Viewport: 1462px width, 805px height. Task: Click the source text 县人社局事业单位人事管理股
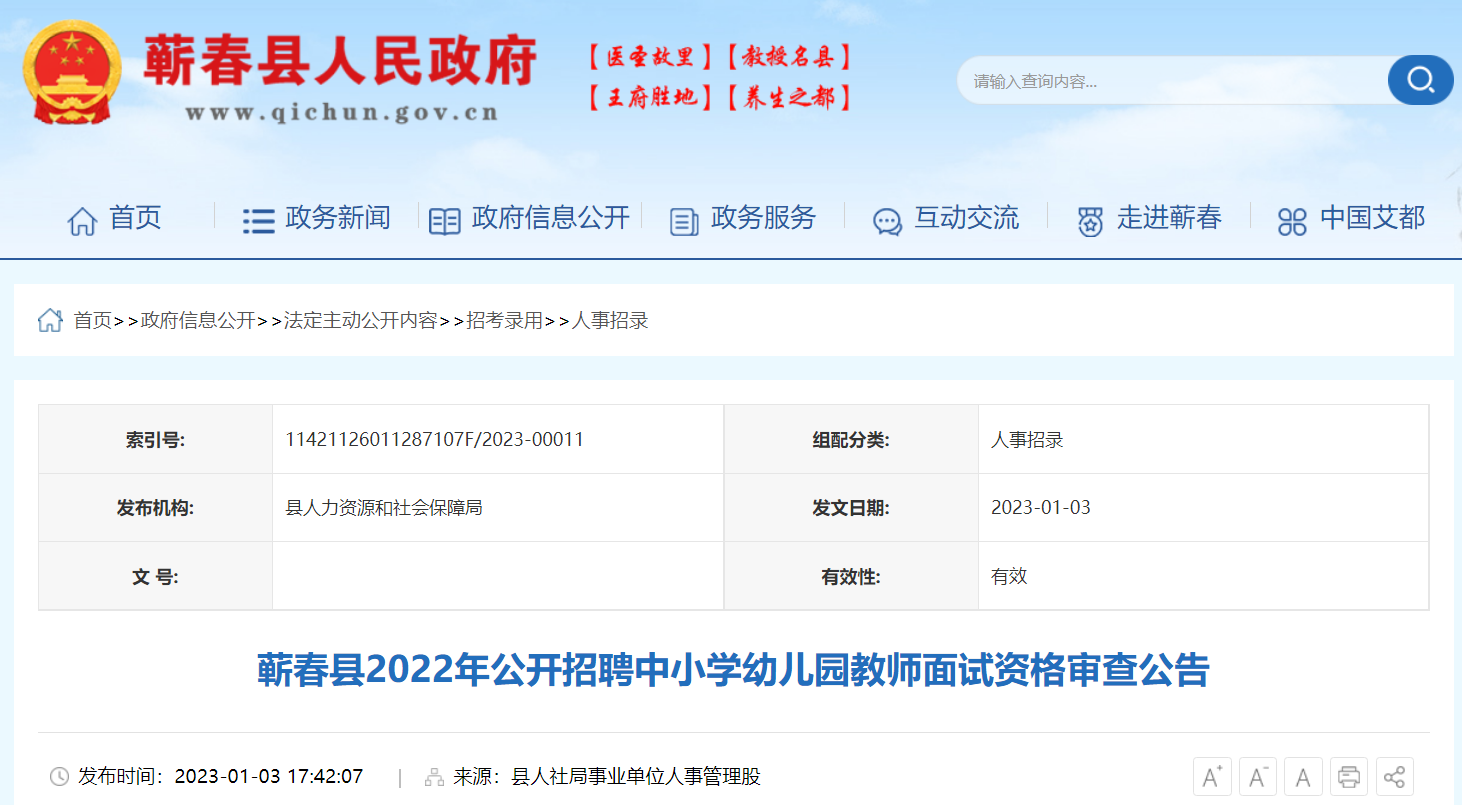coord(636,777)
